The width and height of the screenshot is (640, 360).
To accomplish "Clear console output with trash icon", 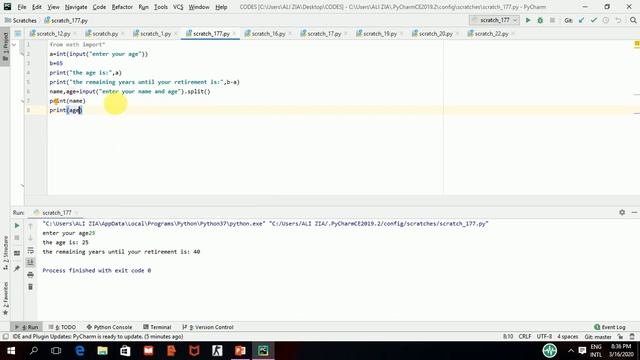I will [31, 287].
